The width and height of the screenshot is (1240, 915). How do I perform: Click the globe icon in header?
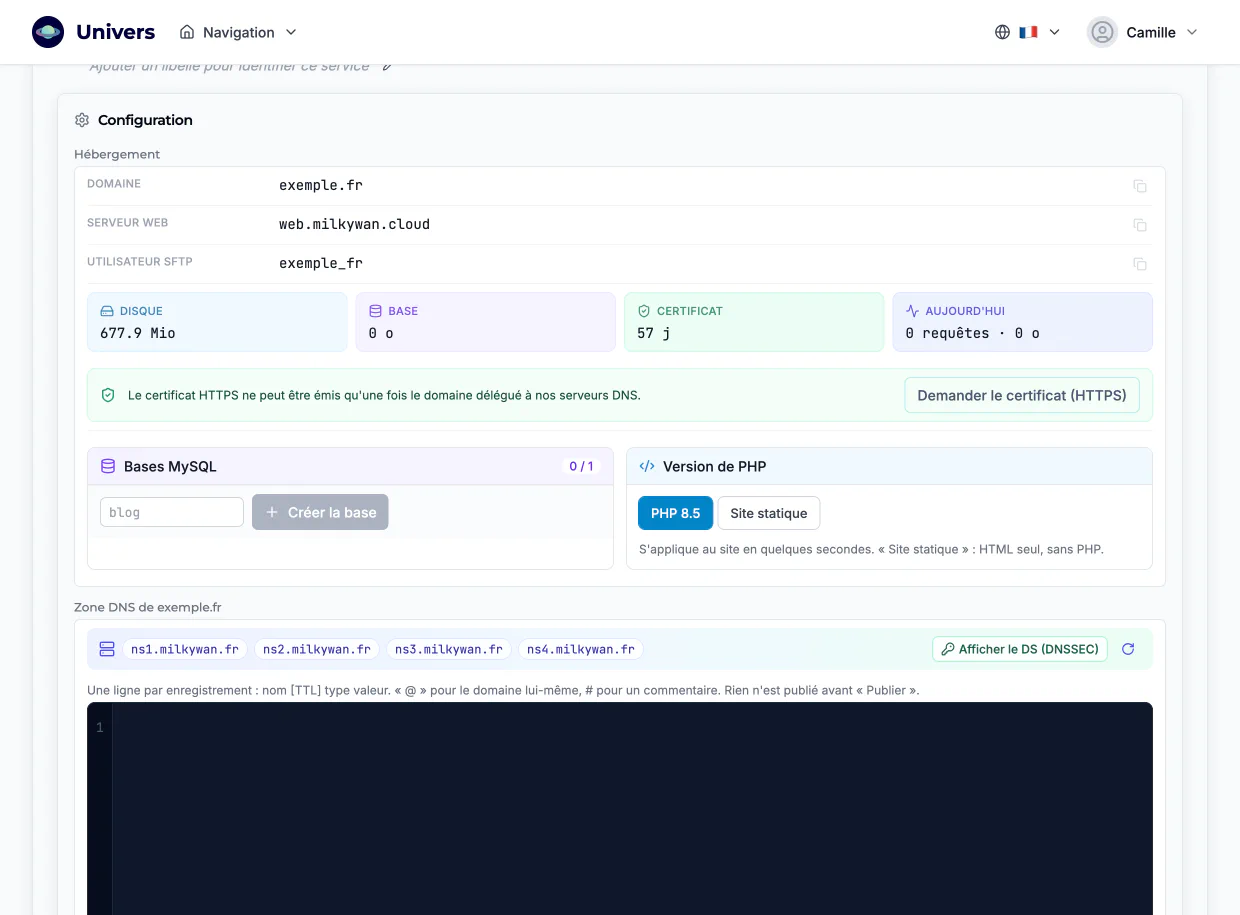[1002, 32]
